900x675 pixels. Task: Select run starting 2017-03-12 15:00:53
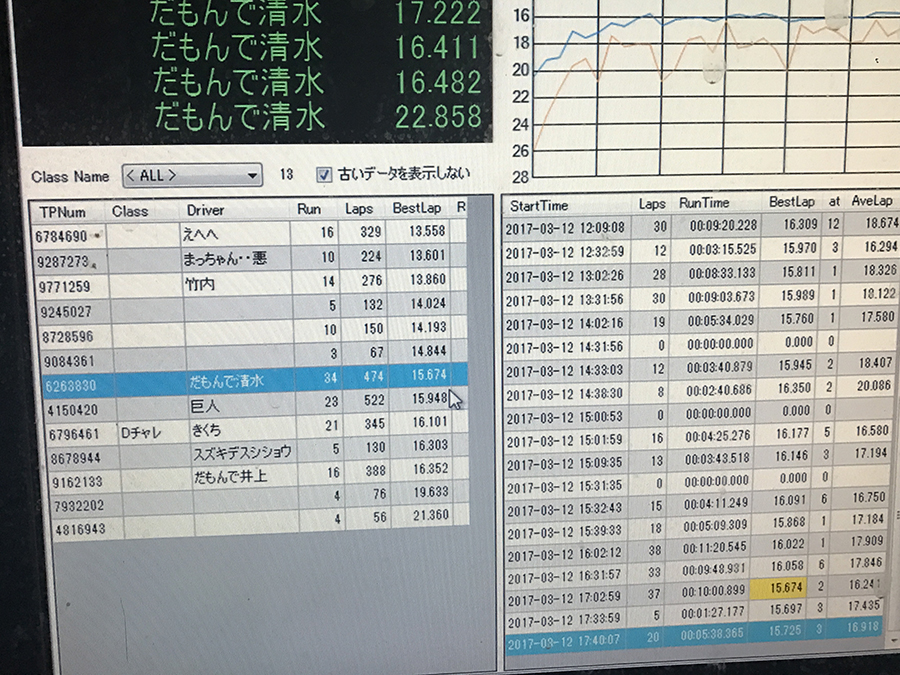(x=701, y=414)
